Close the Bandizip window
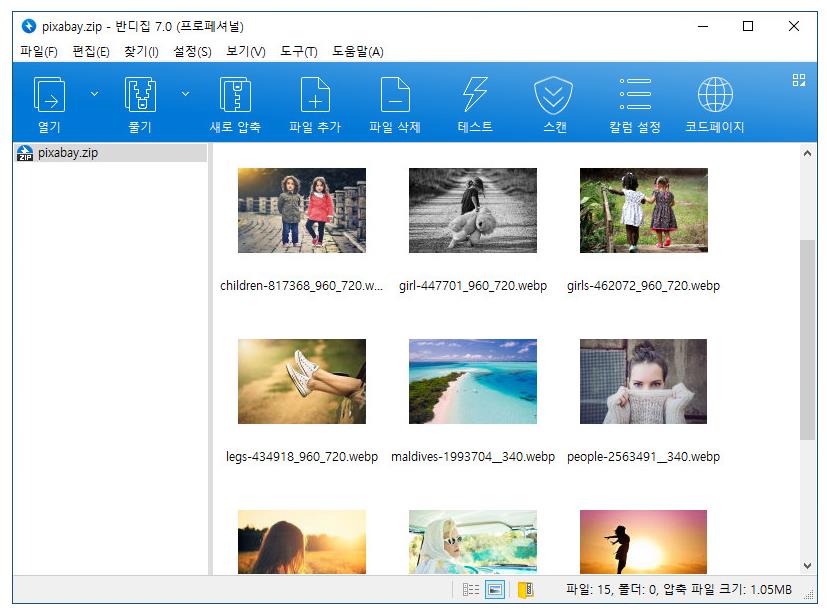The image size is (827, 612). tap(794, 26)
